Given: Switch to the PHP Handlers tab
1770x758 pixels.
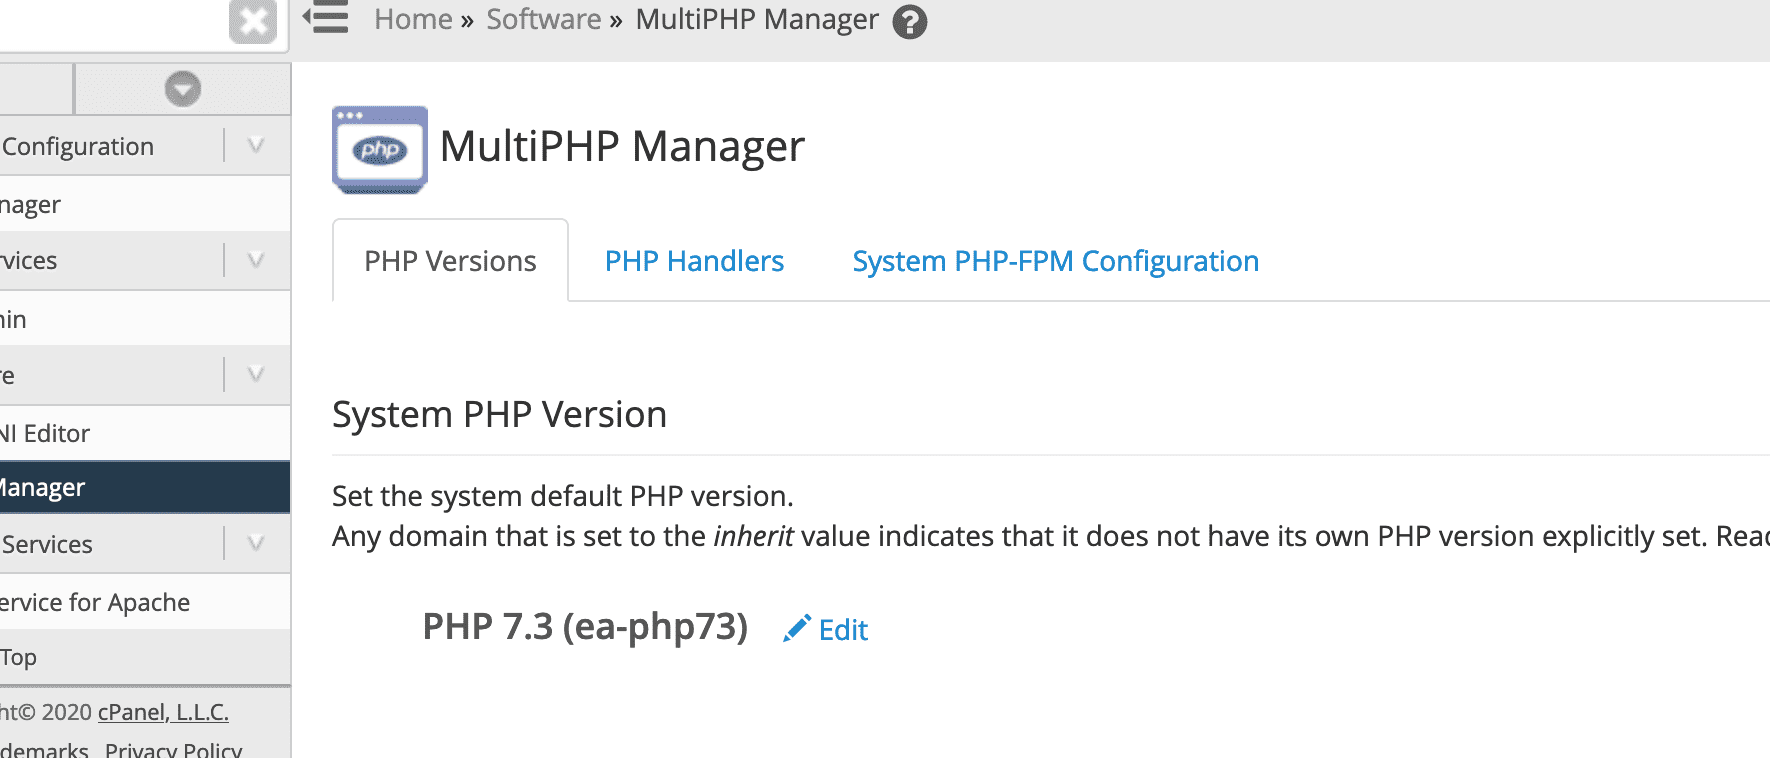Looking at the screenshot, I should [694, 261].
